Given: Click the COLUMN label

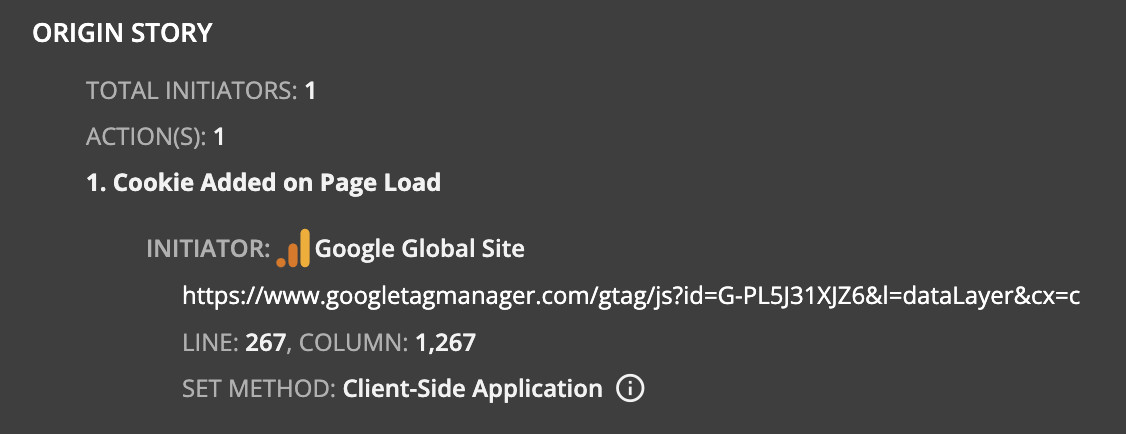Looking at the screenshot, I should pos(351,343).
